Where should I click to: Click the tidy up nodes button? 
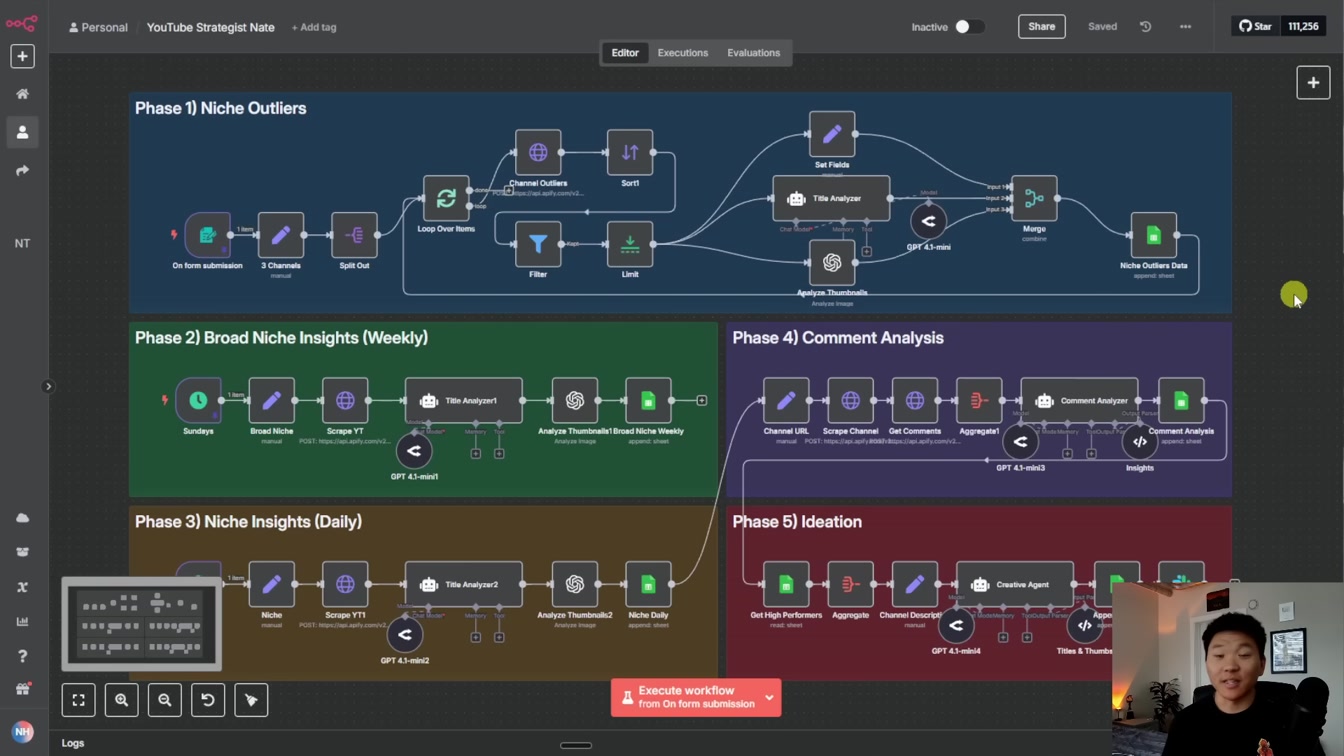(251, 700)
